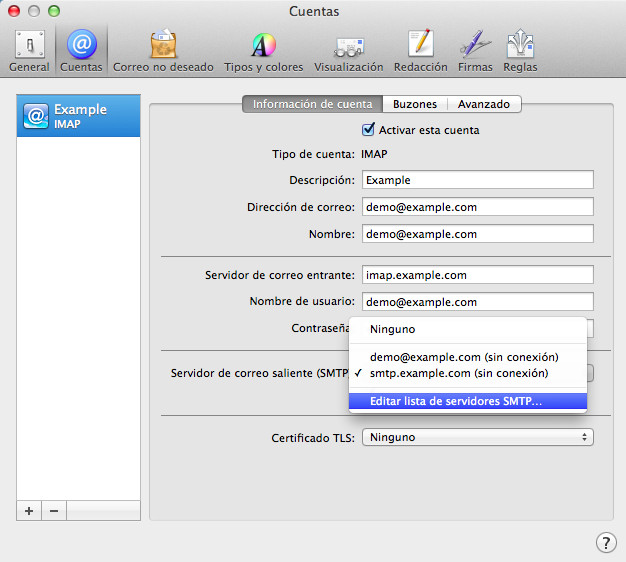Switch to the Buzones tab

(x=414, y=104)
